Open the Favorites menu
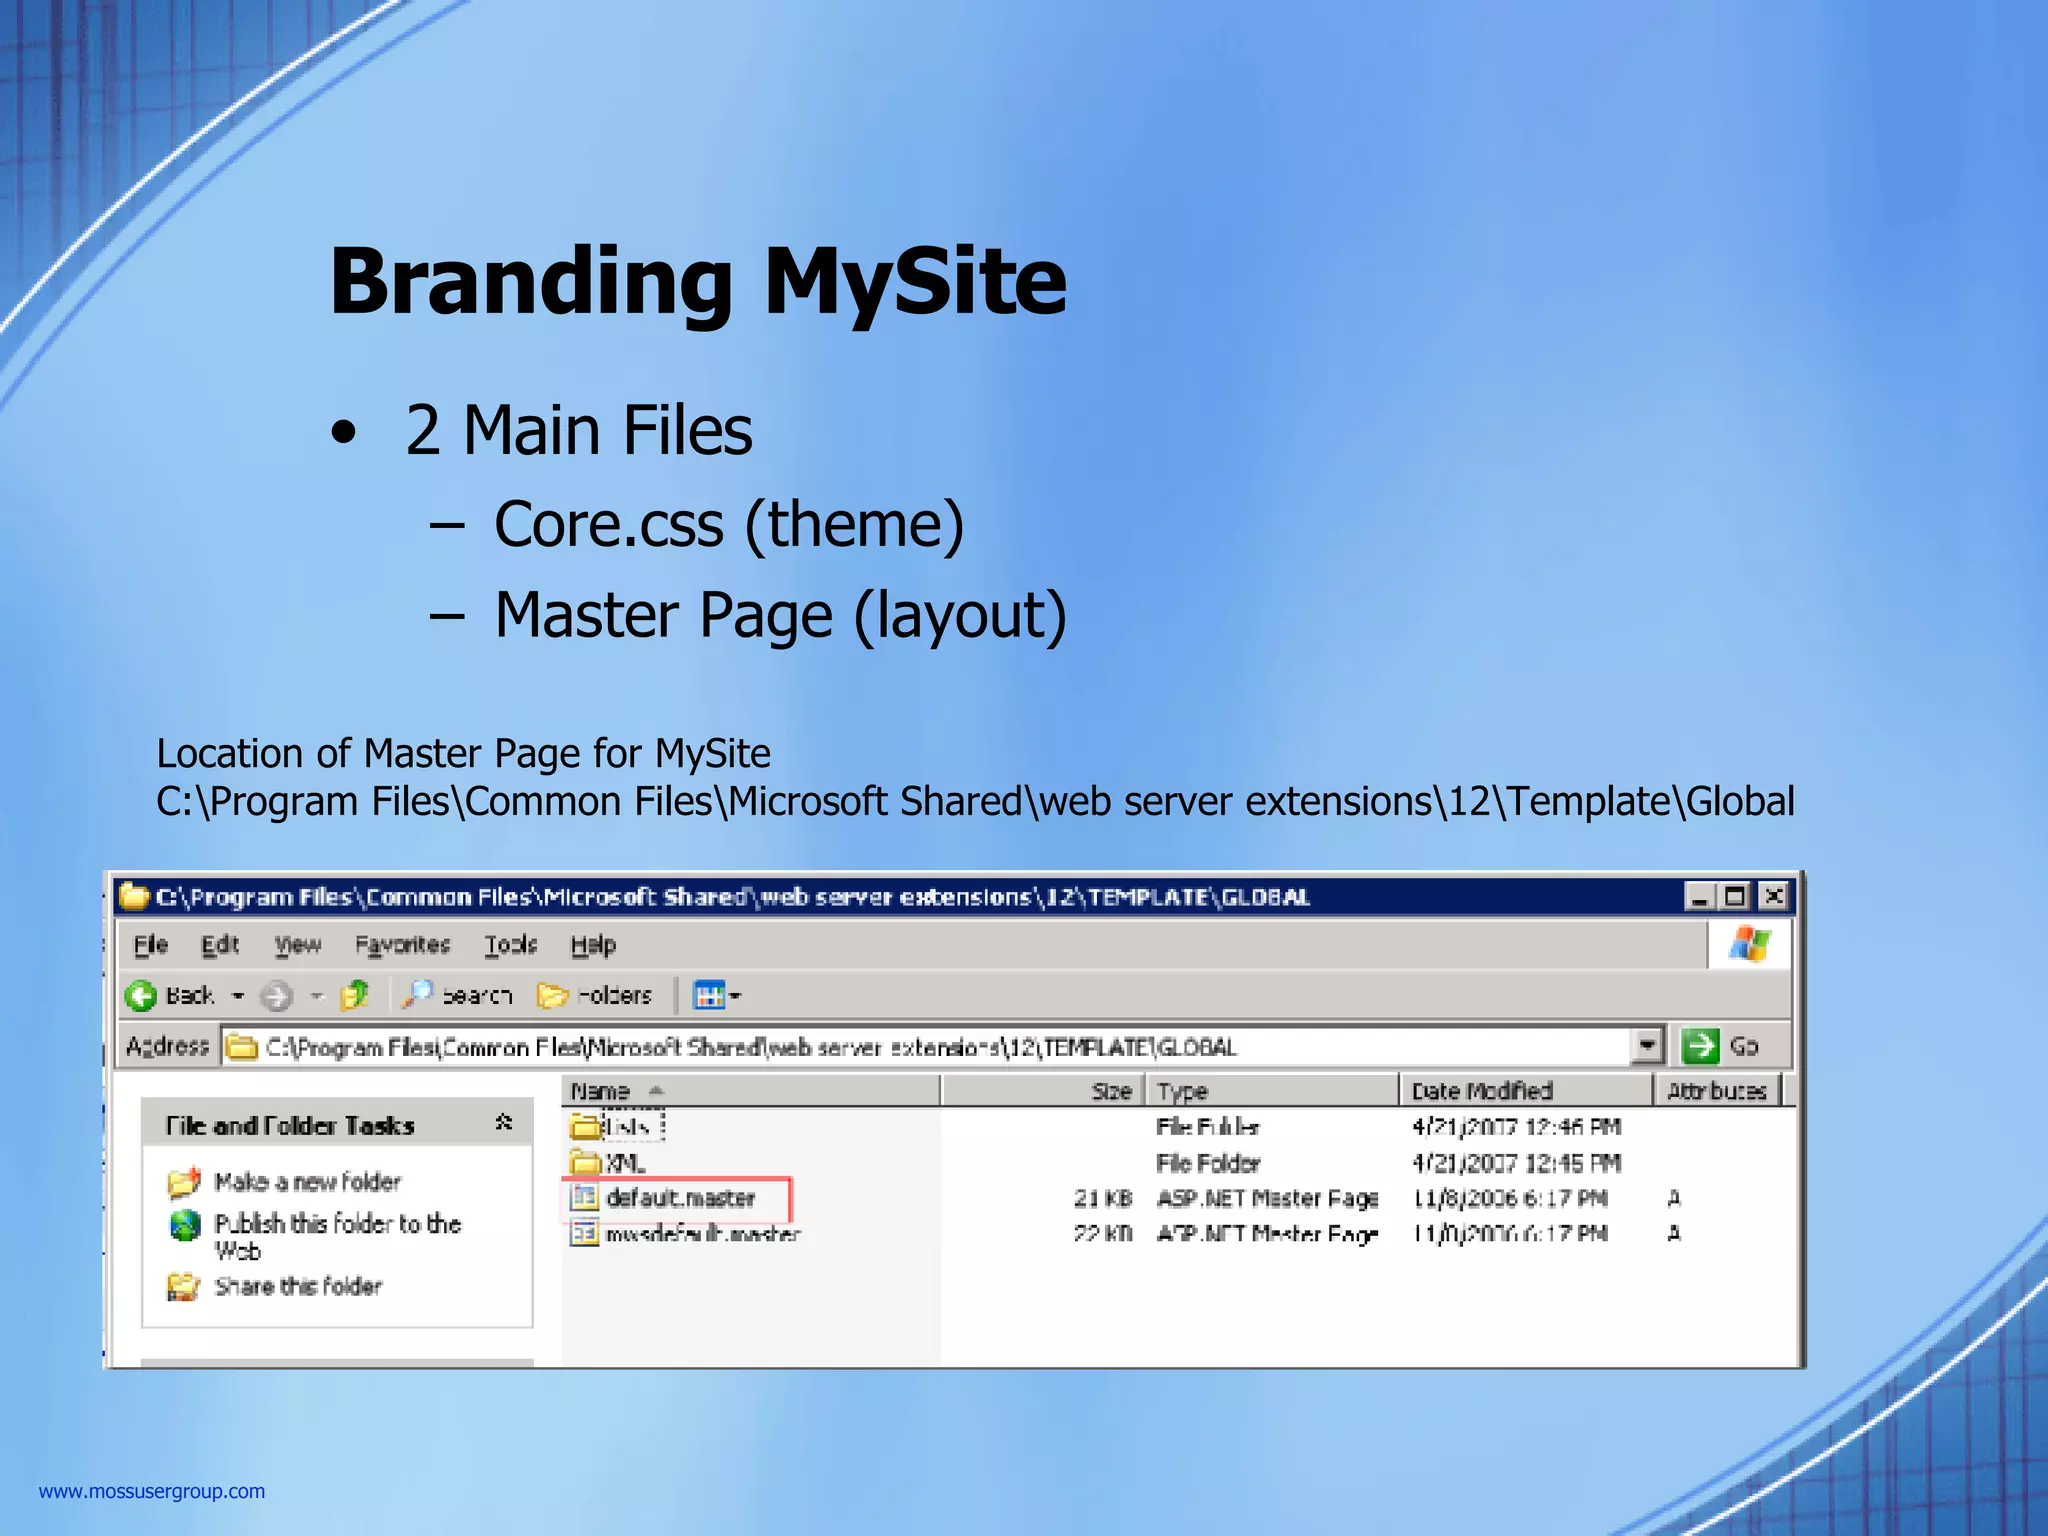This screenshot has width=2048, height=1536. click(x=402, y=944)
